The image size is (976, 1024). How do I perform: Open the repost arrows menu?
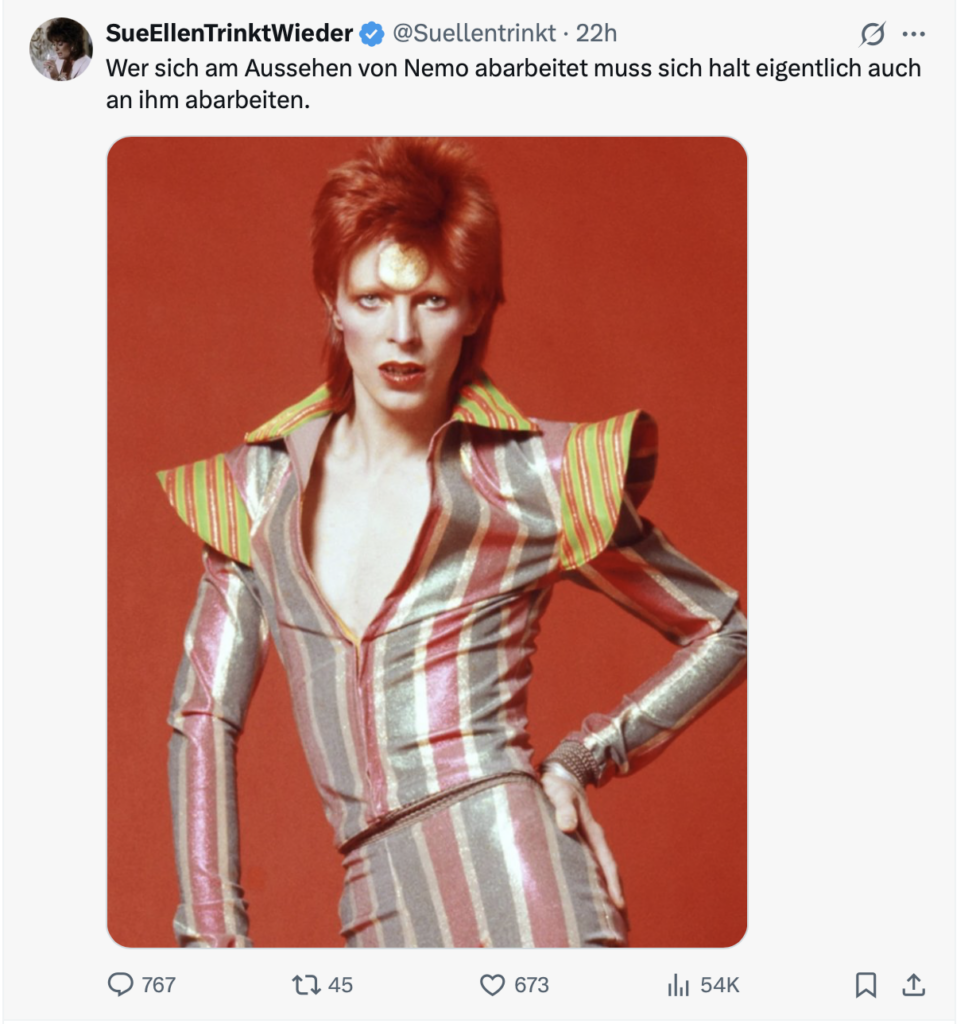tap(305, 984)
